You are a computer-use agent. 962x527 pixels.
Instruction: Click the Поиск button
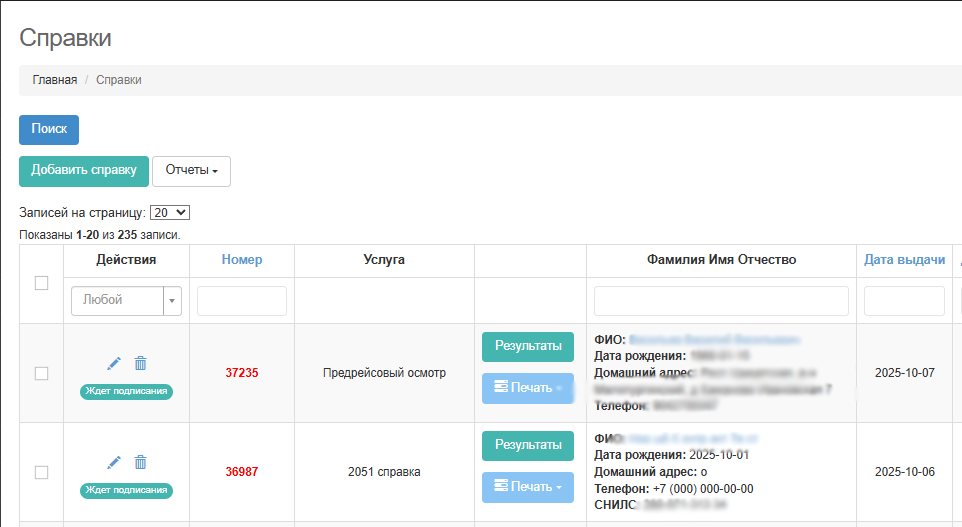pos(49,130)
